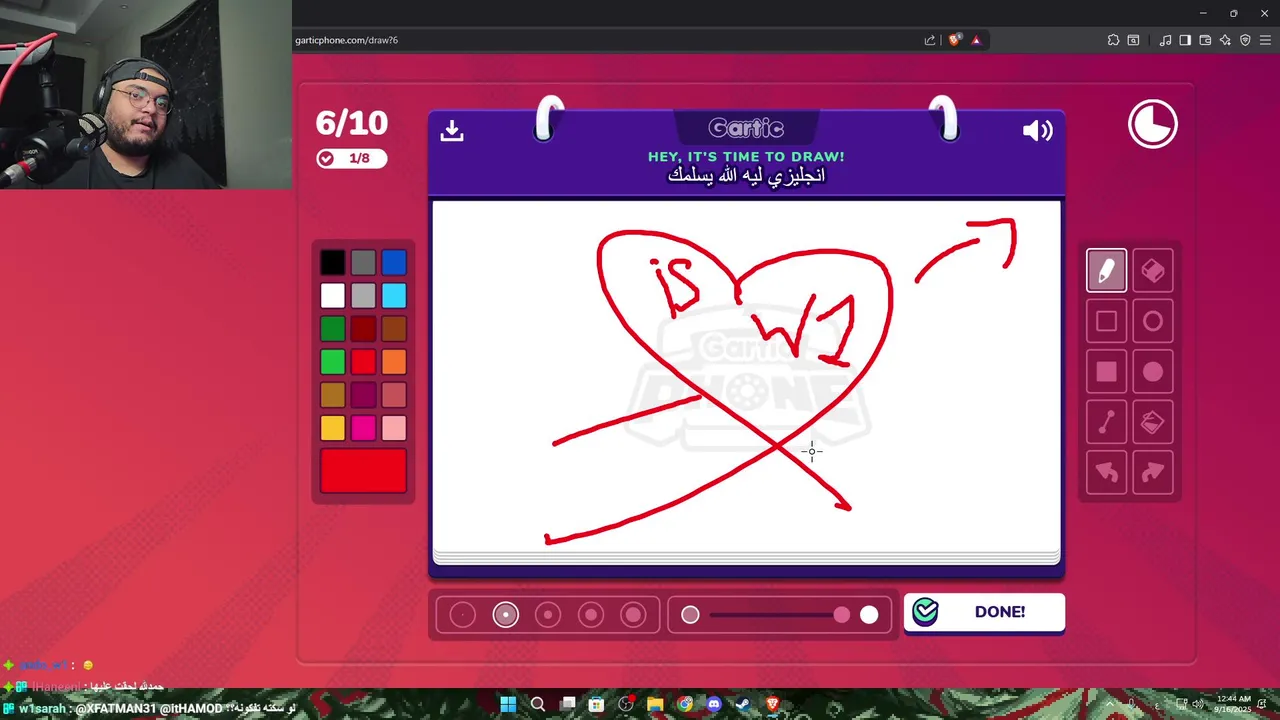This screenshot has width=1280, height=720.
Task: Open the Brave music playlist icon
Action: 1165,40
